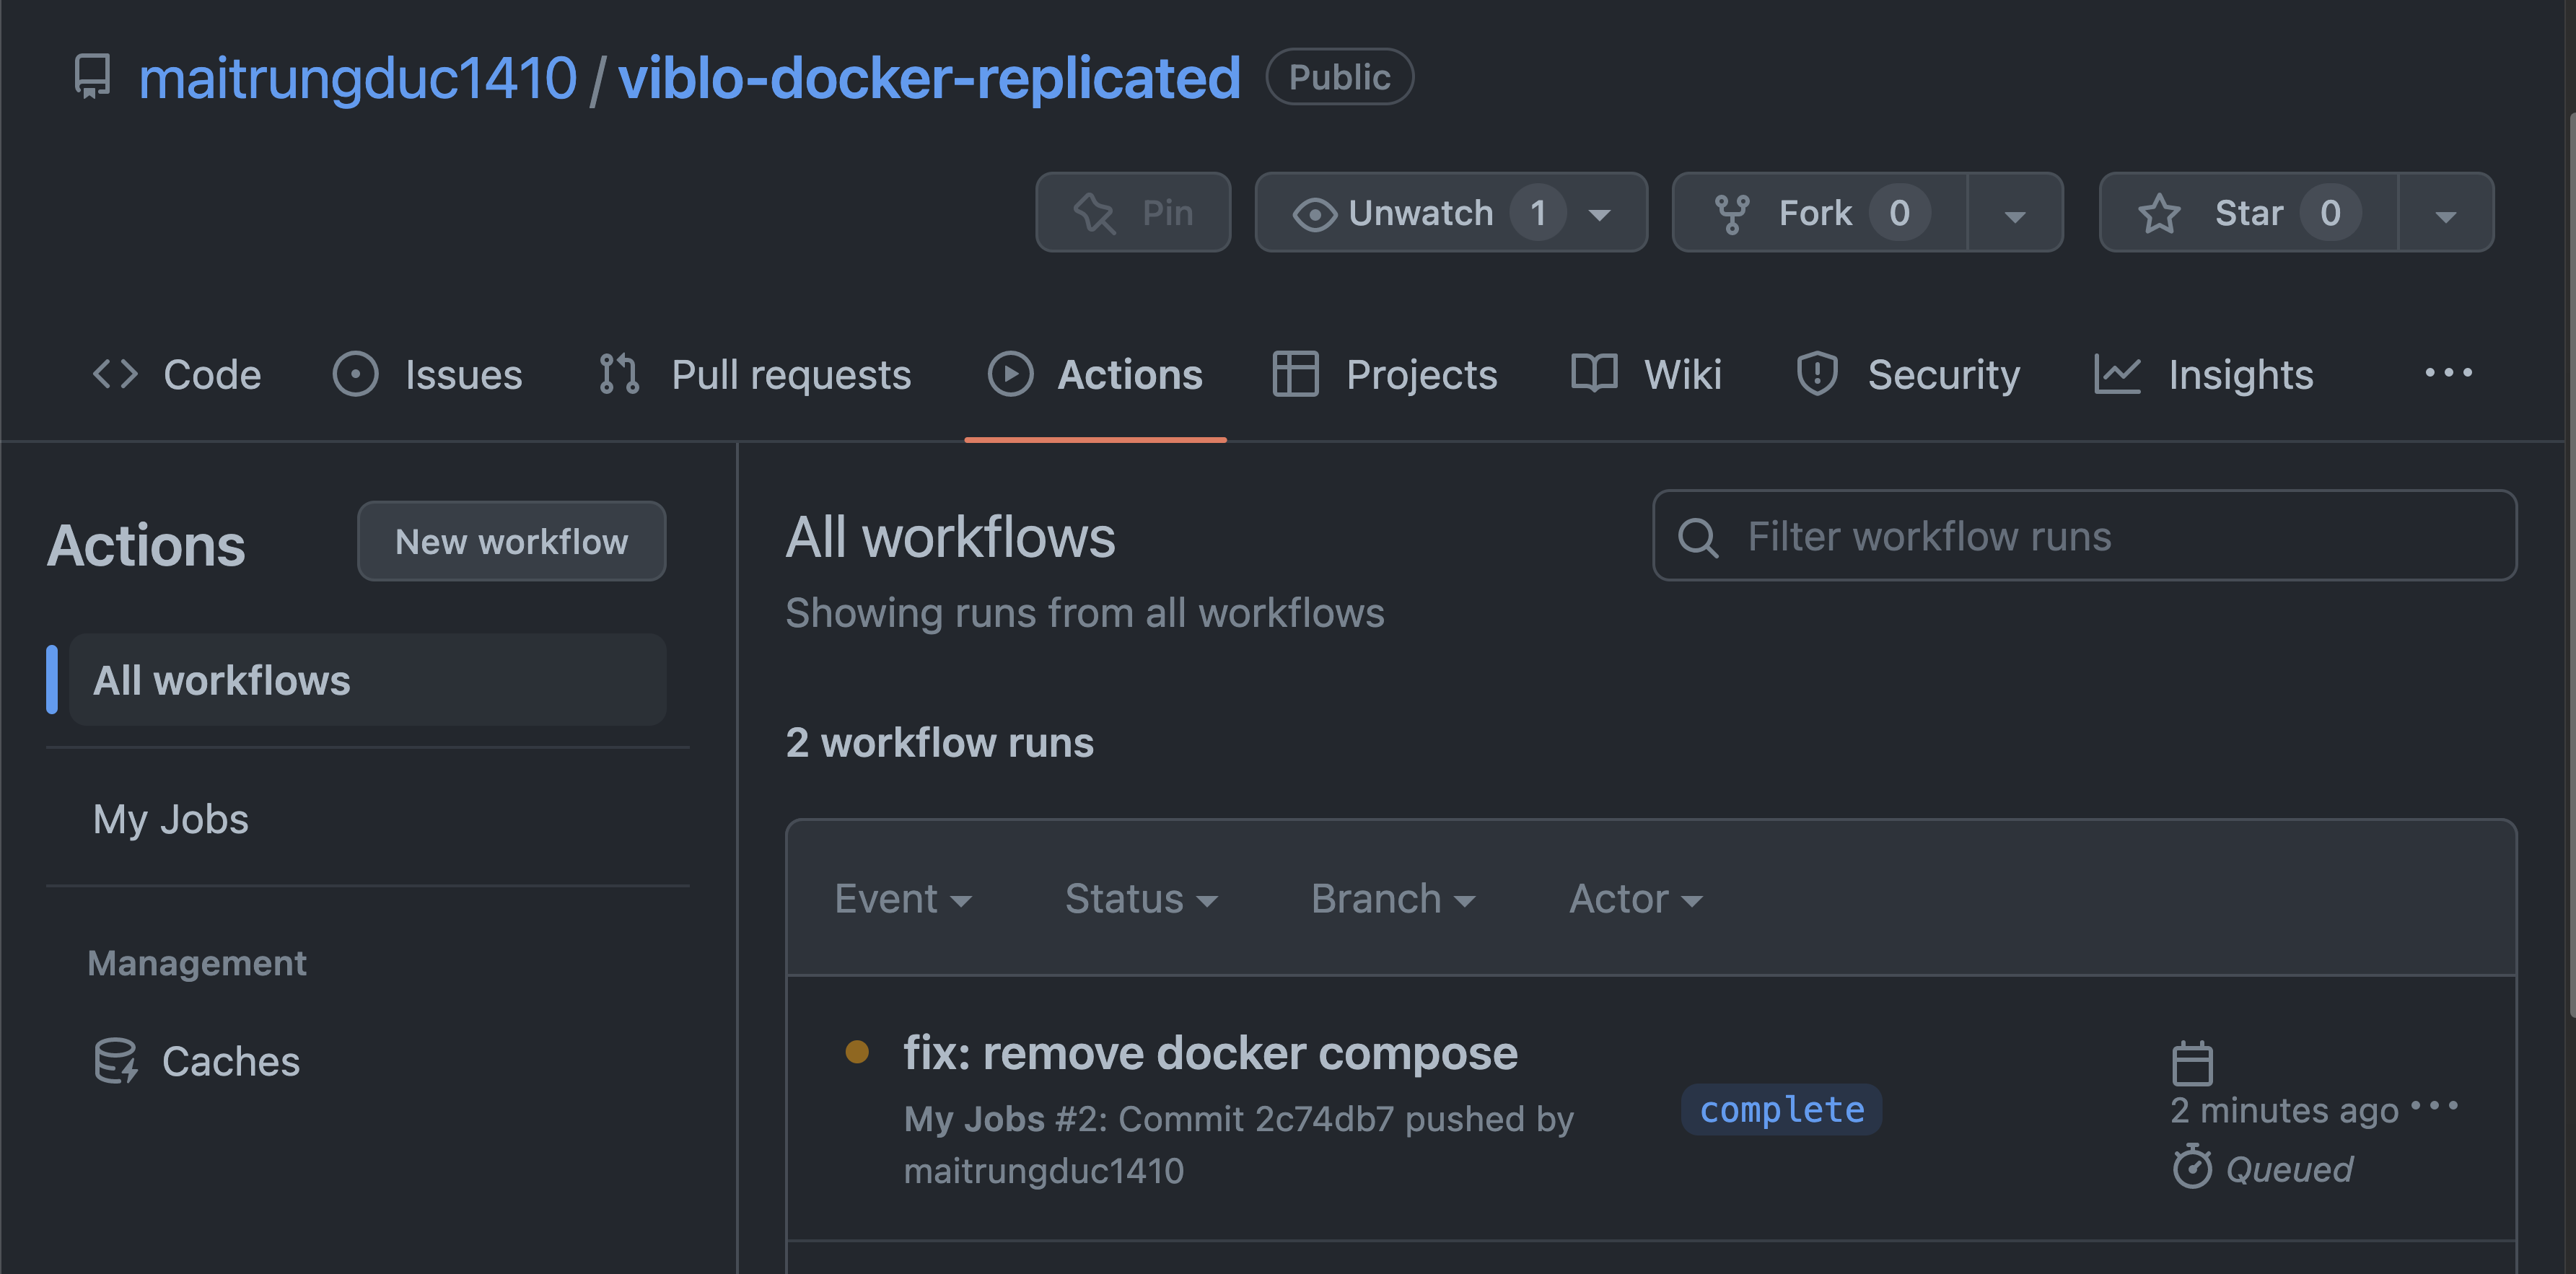Click the Projects table icon

point(1295,374)
